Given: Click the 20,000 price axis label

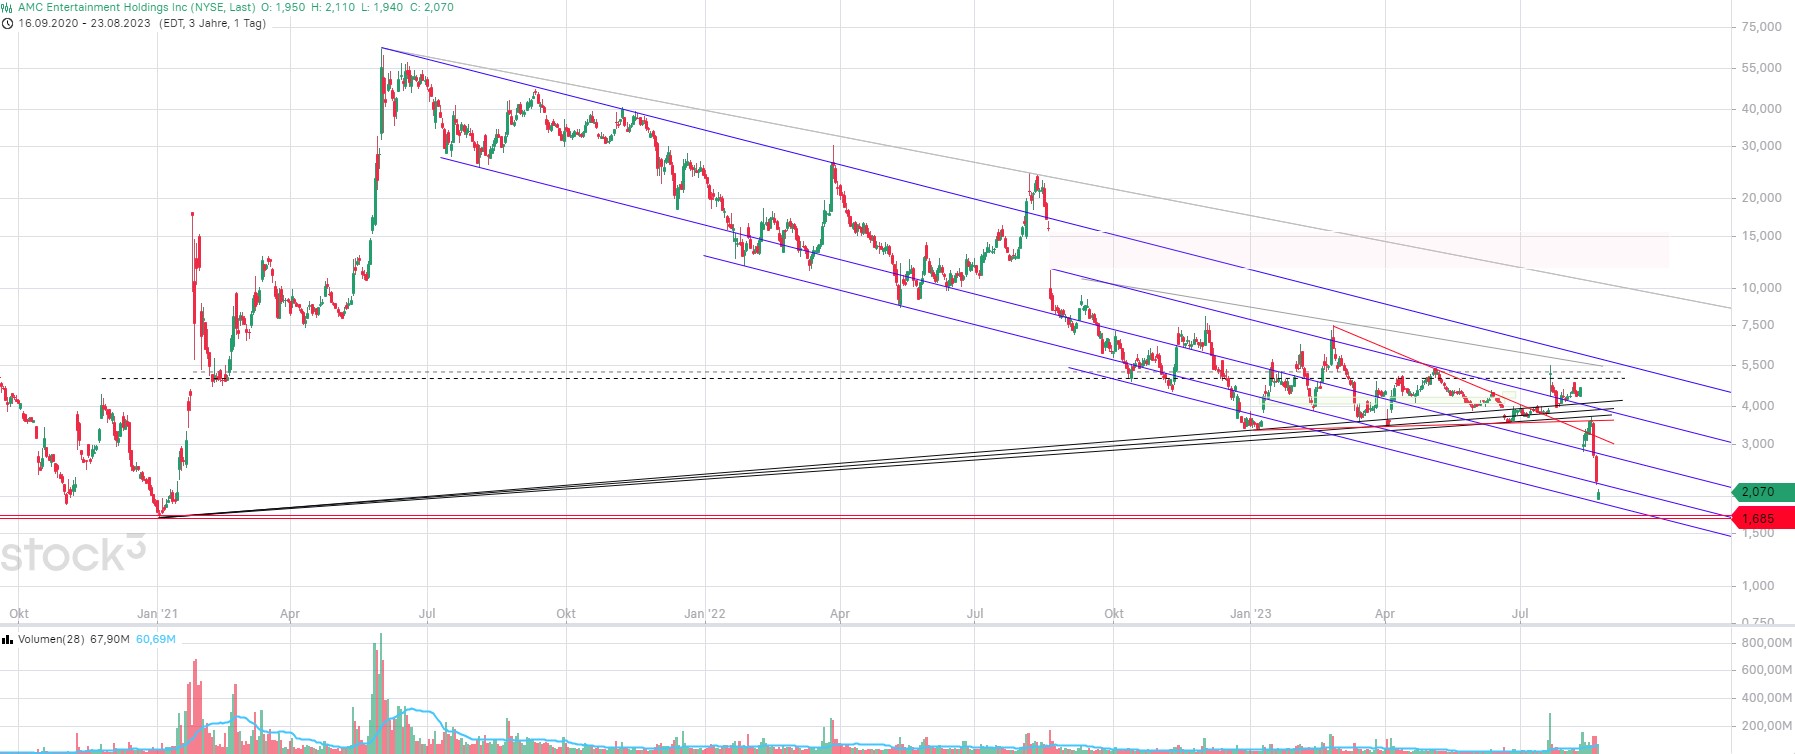Looking at the screenshot, I should point(1761,198).
